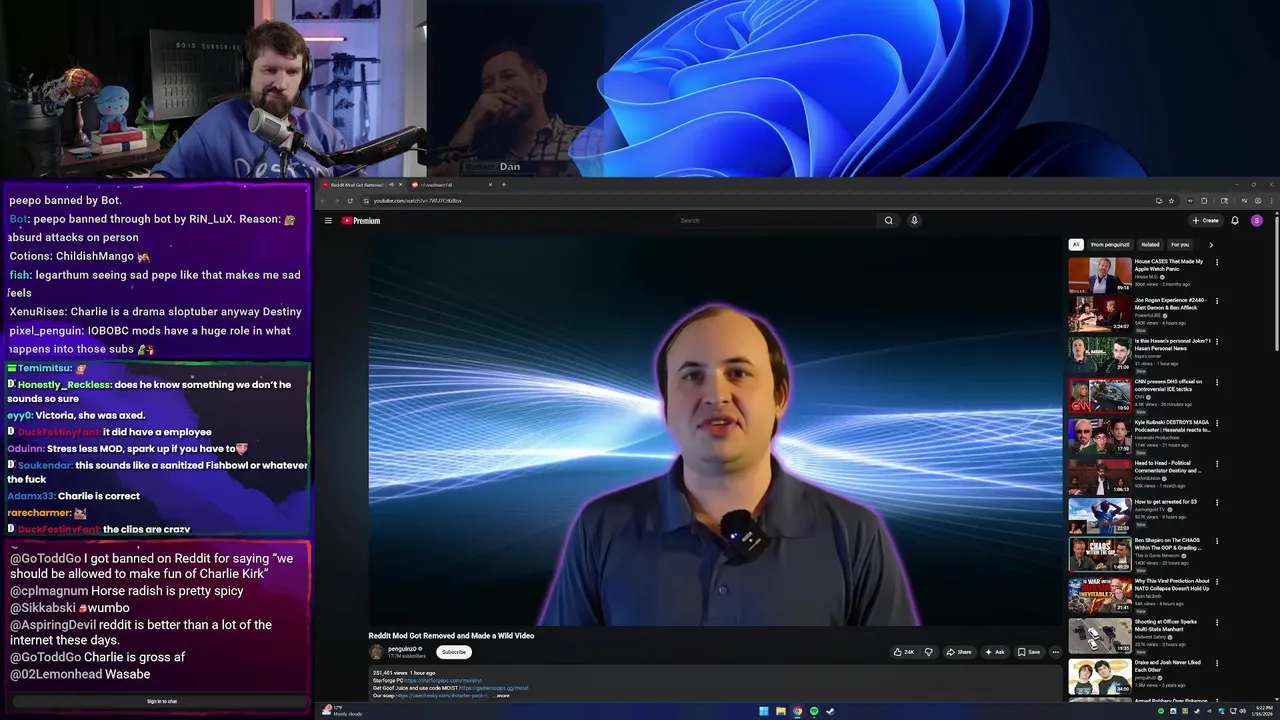The width and height of the screenshot is (1280, 720).
Task: Open How to get arrested for $3 video
Action: pyautogui.click(x=1100, y=516)
